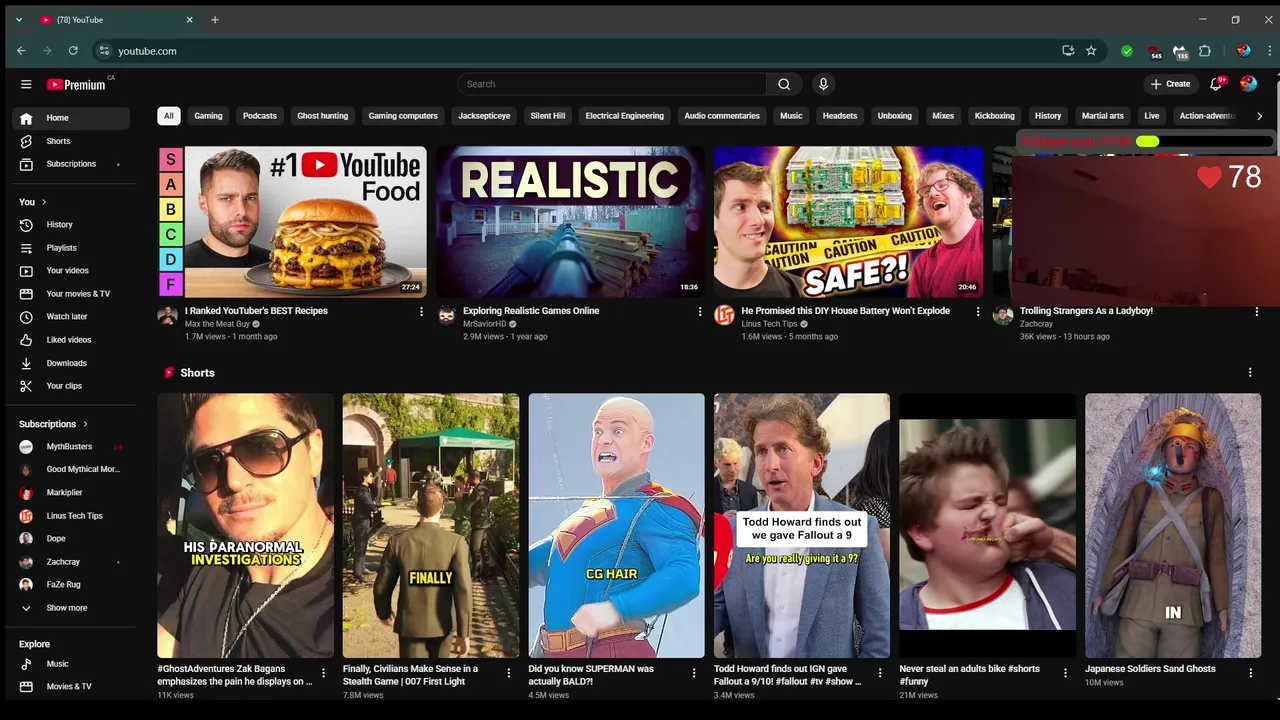Screen dimensions: 1280x720
Task: Open Shorts in the sidebar
Action: point(71,141)
